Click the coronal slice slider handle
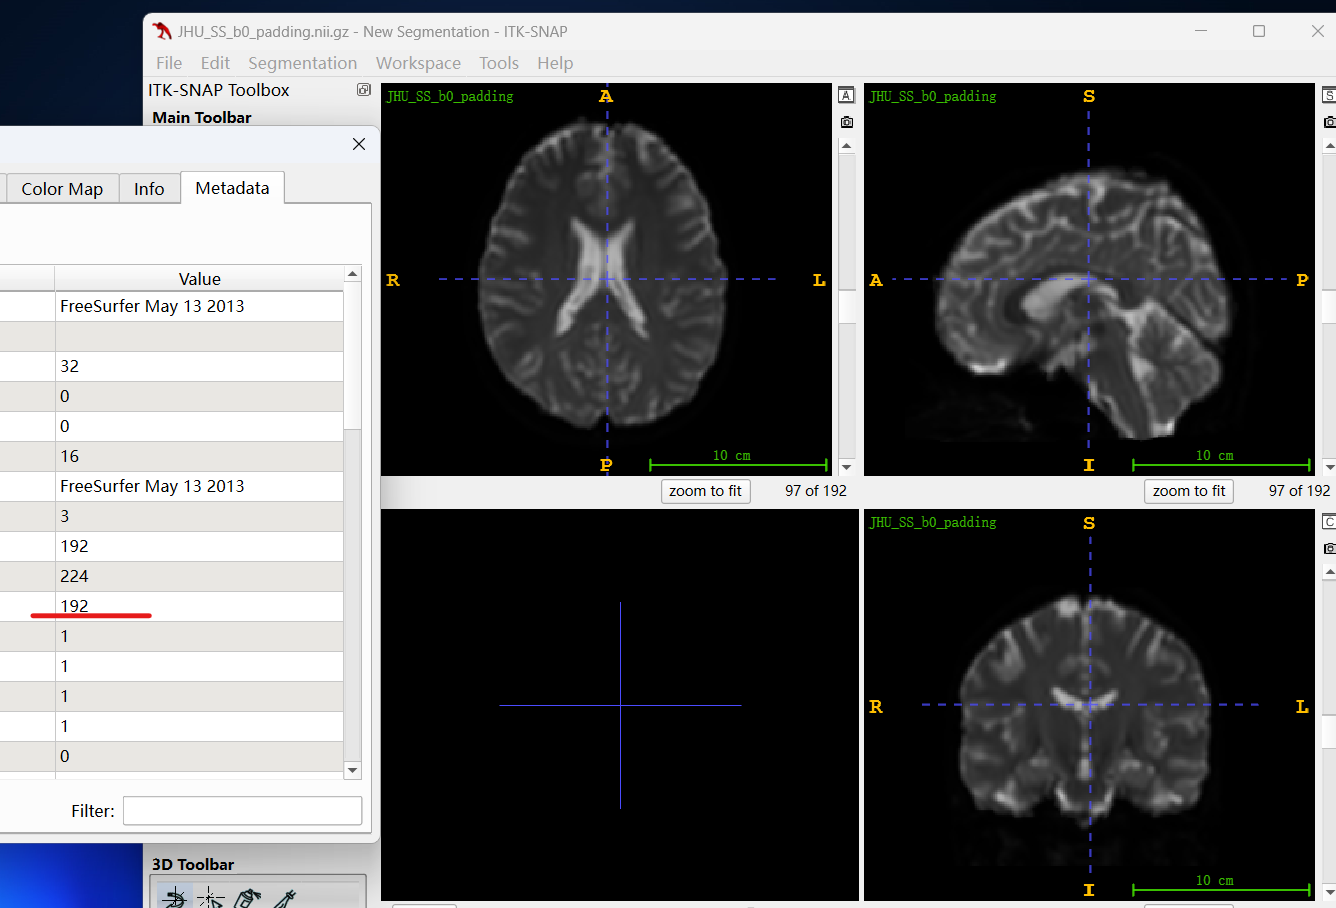 tap(1329, 732)
